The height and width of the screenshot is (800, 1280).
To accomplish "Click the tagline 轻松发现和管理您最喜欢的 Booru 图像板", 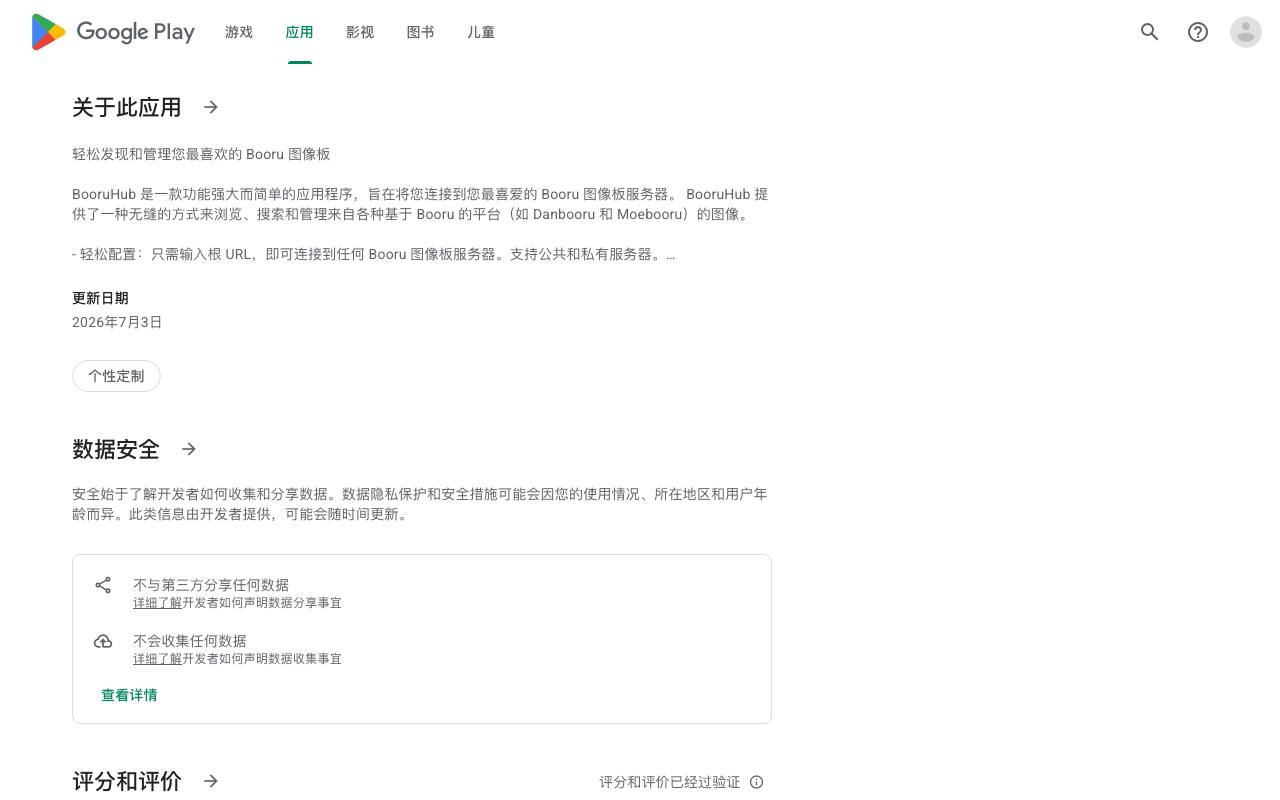I will (201, 154).
